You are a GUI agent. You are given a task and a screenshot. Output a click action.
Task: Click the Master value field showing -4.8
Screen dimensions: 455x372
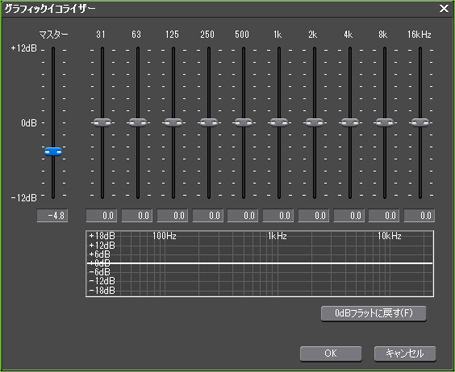coord(53,216)
